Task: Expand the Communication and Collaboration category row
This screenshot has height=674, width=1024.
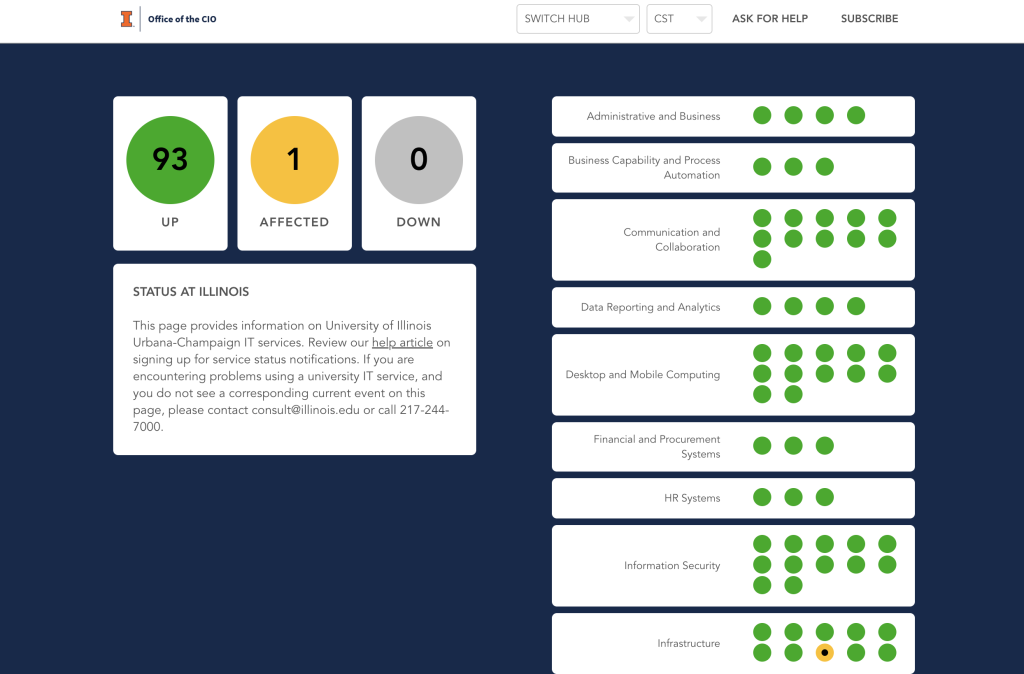Action: 671,240
